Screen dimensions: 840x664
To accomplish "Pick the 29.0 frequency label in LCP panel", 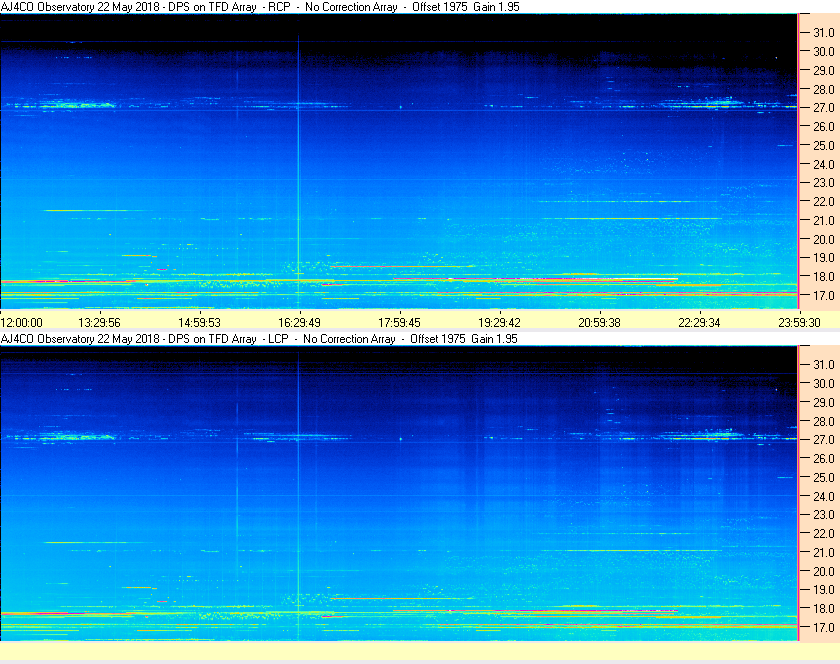I will click(x=824, y=402).
